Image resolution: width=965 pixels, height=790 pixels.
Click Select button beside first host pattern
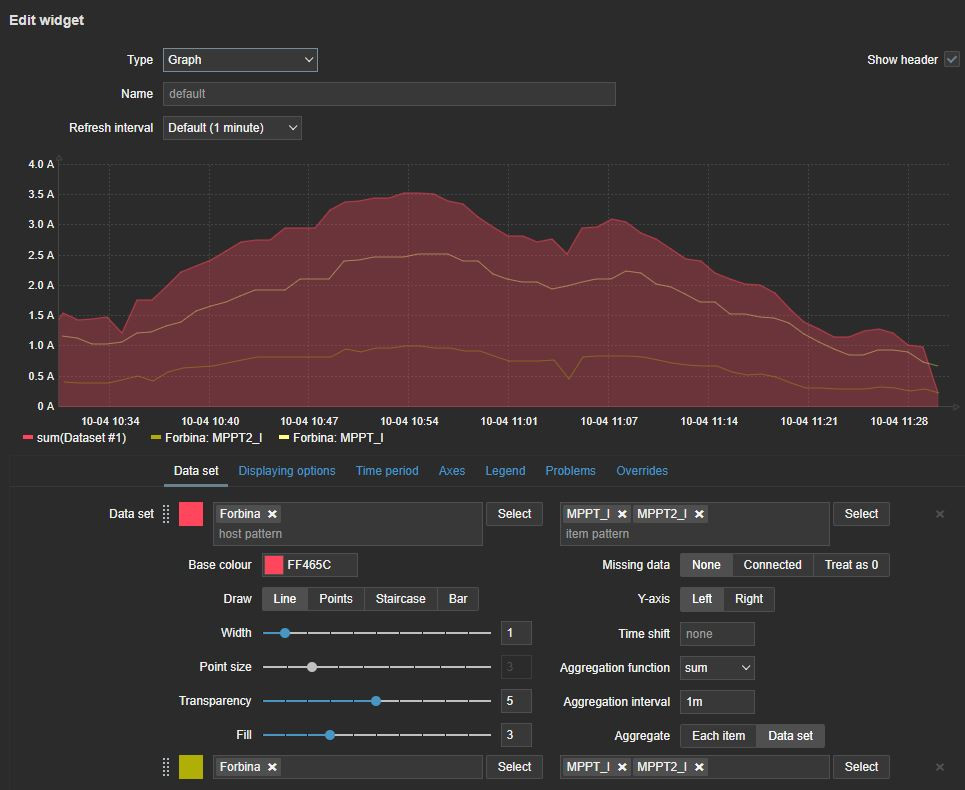[x=514, y=514]
